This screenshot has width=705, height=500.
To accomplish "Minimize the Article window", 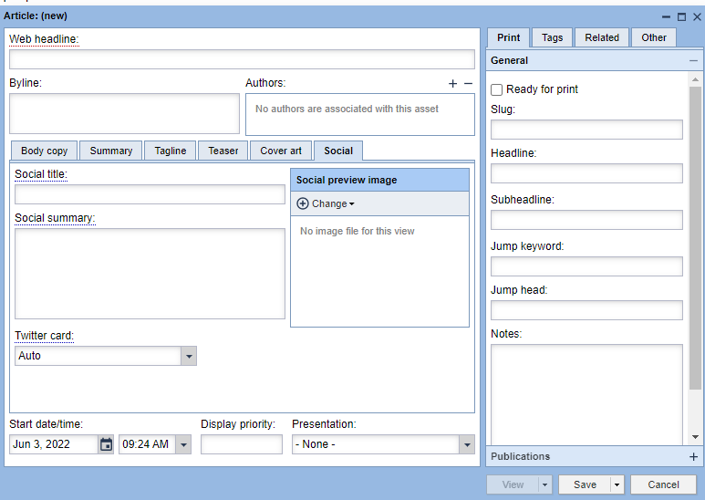I will 667,17.
